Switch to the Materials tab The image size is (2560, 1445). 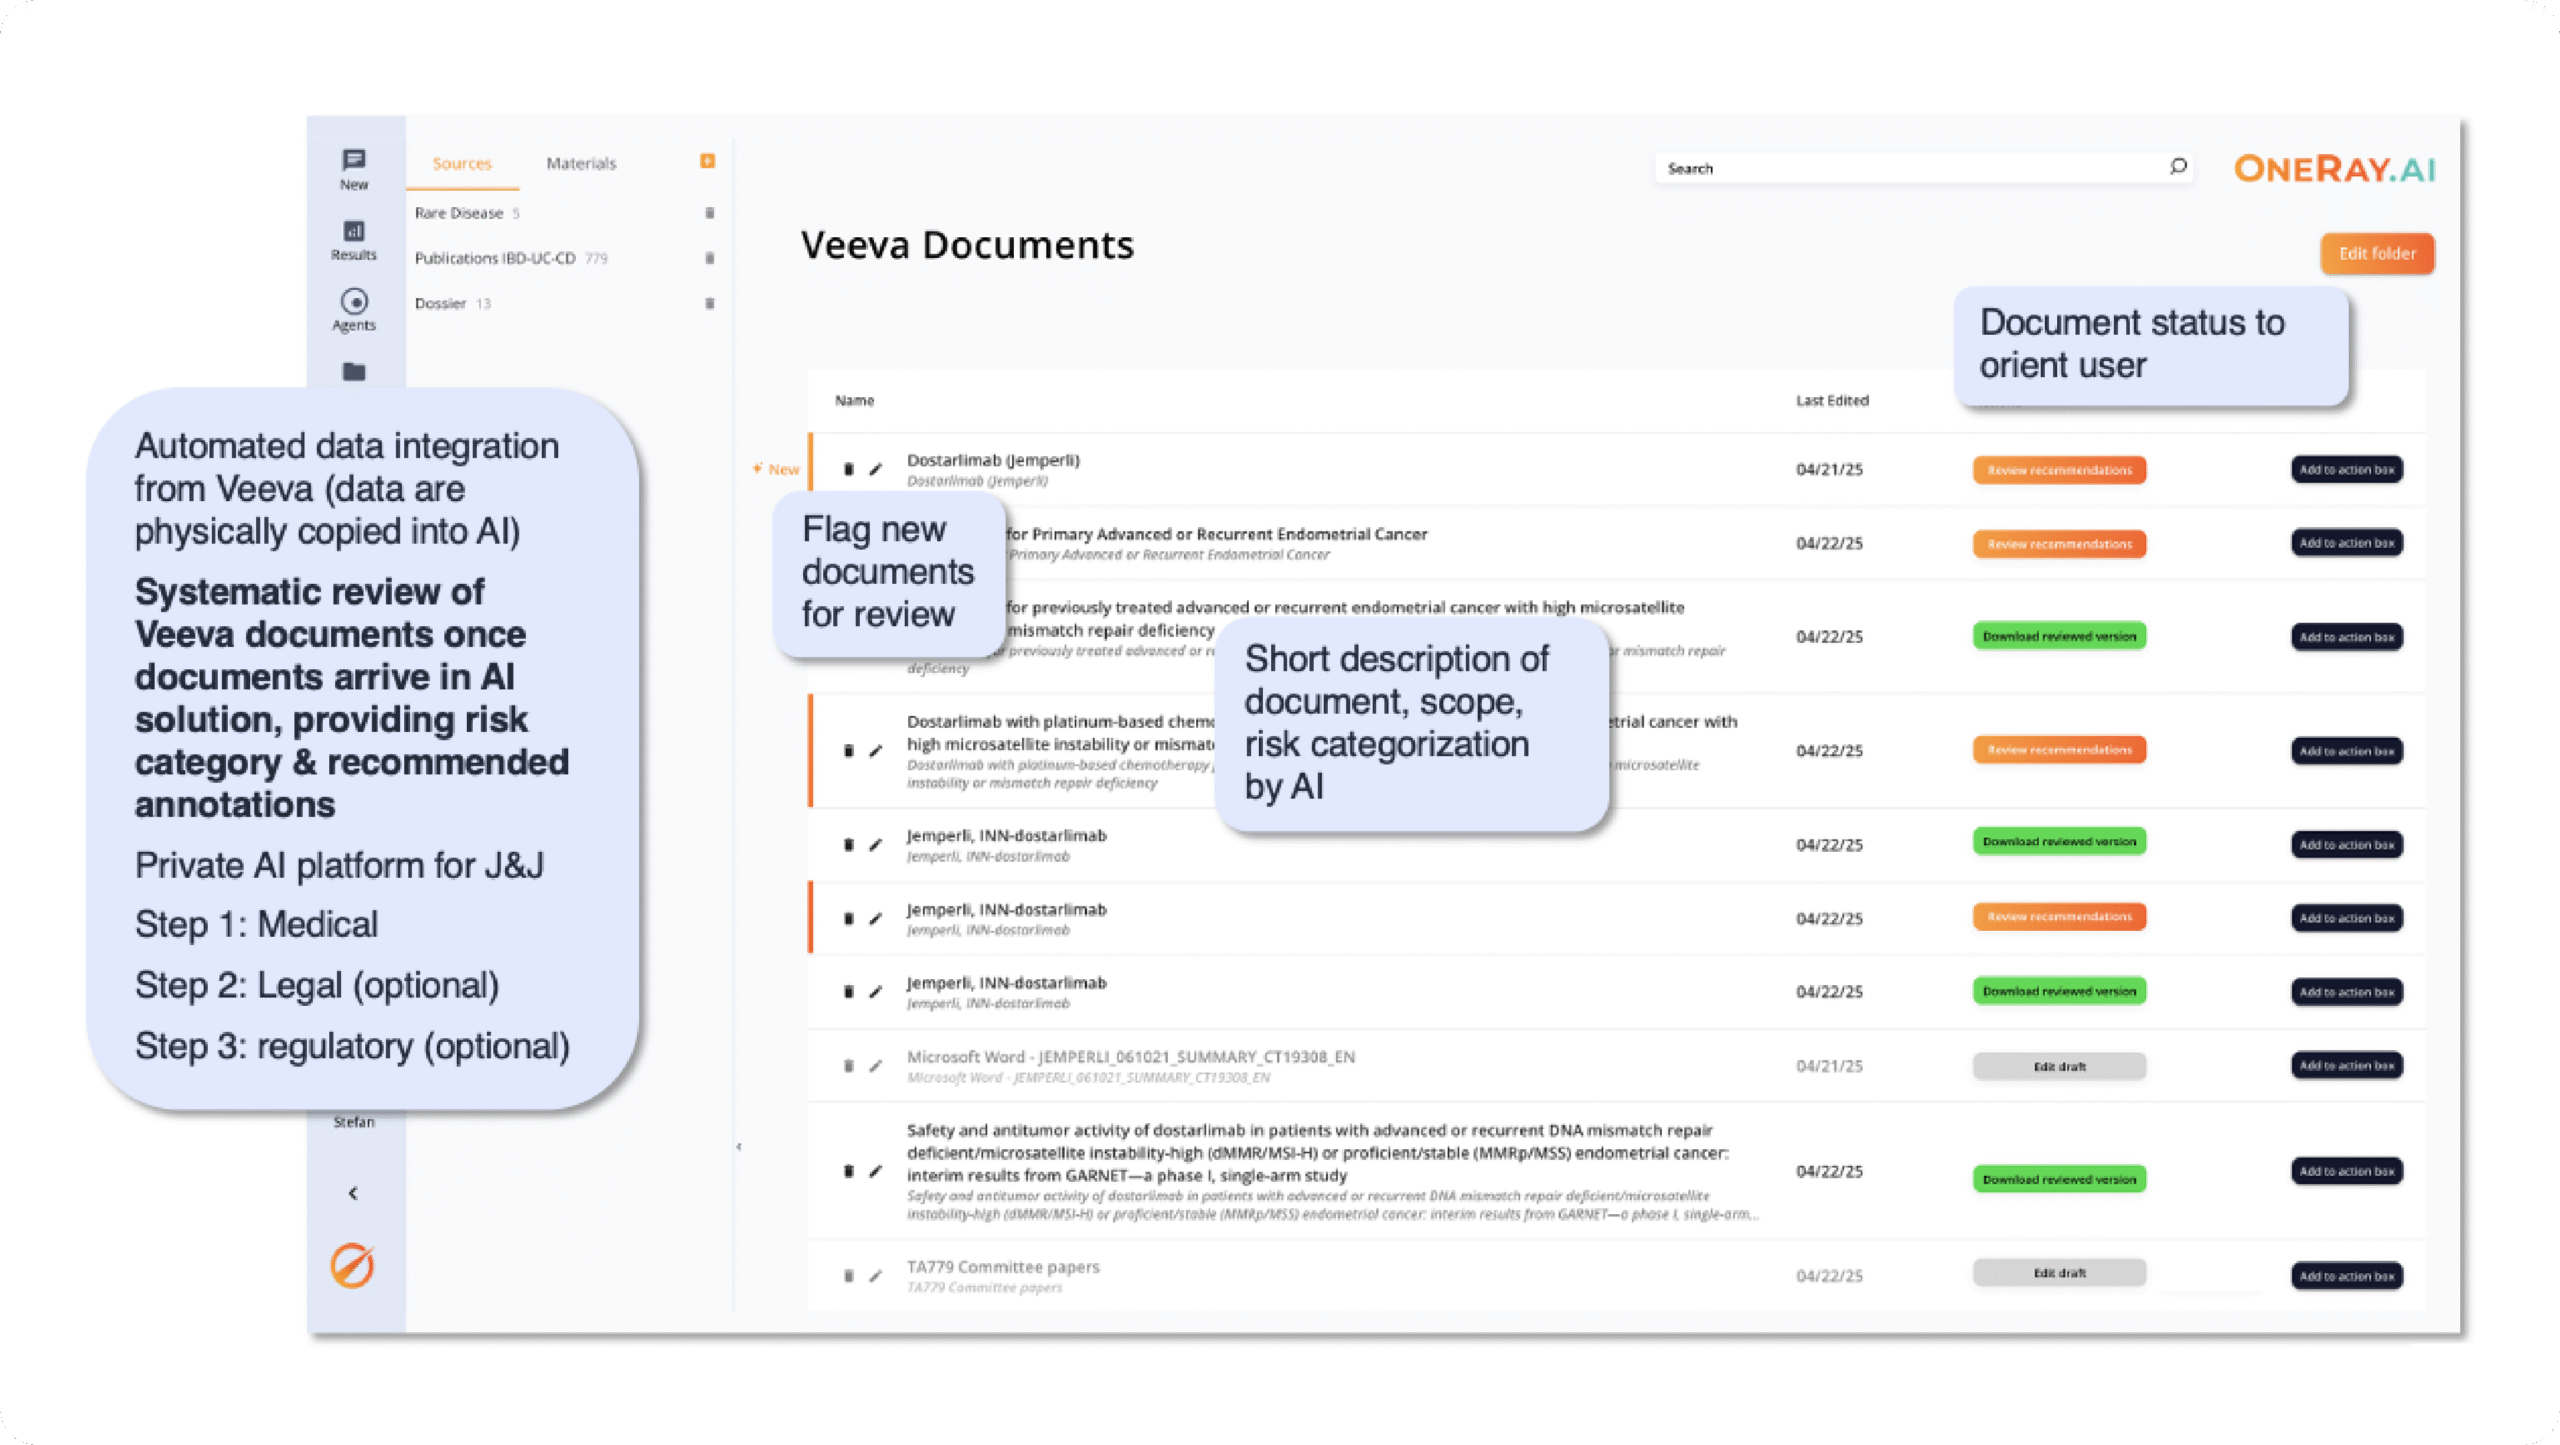pos(580,163)
